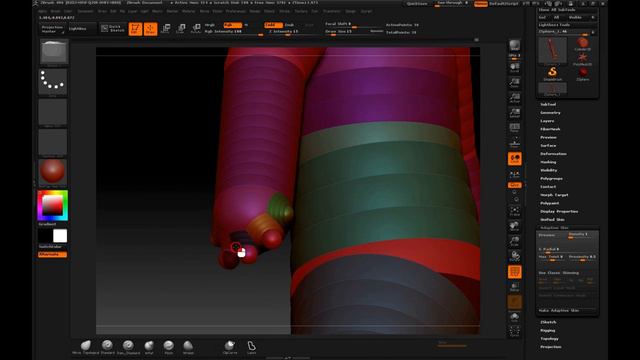
Task: Expand the Display Properties subpalette
Action: pos(559,211)
